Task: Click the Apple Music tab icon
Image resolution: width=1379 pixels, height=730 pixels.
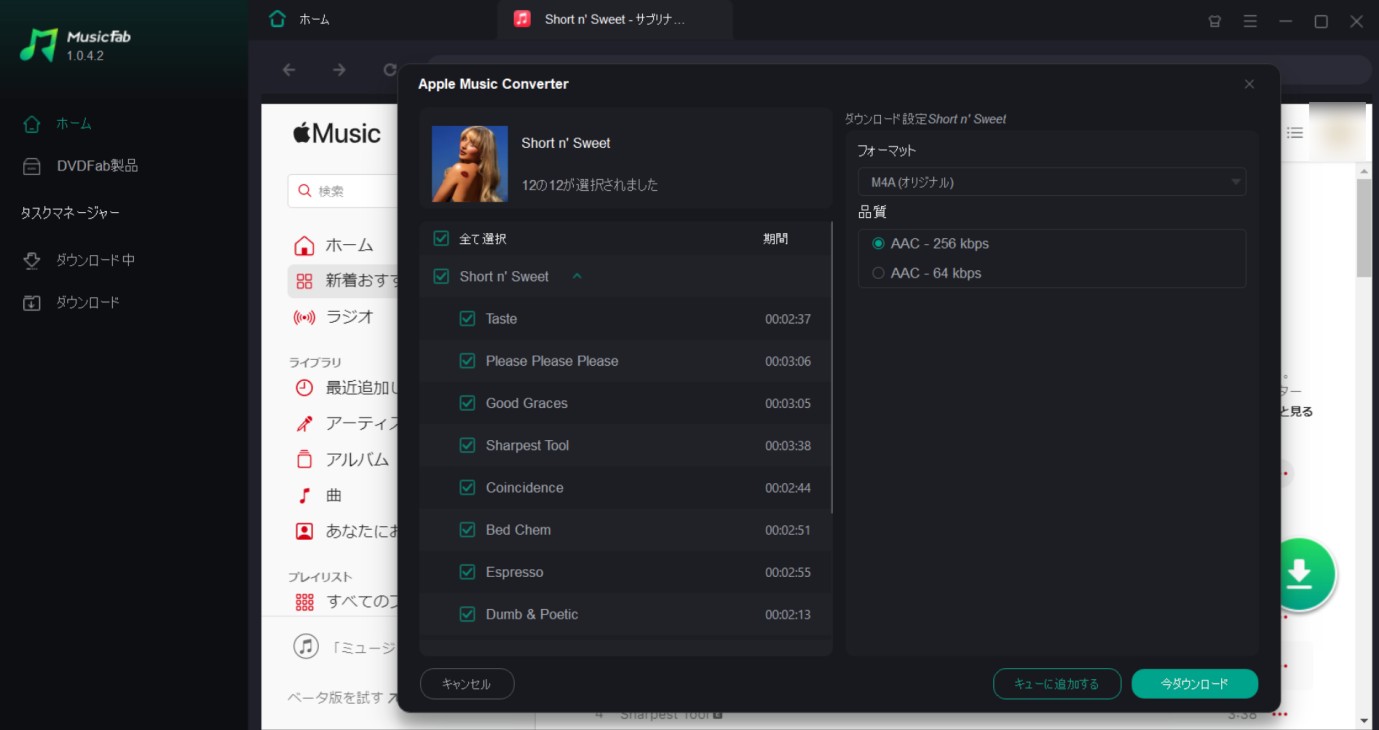Action: tap(522, 19)
